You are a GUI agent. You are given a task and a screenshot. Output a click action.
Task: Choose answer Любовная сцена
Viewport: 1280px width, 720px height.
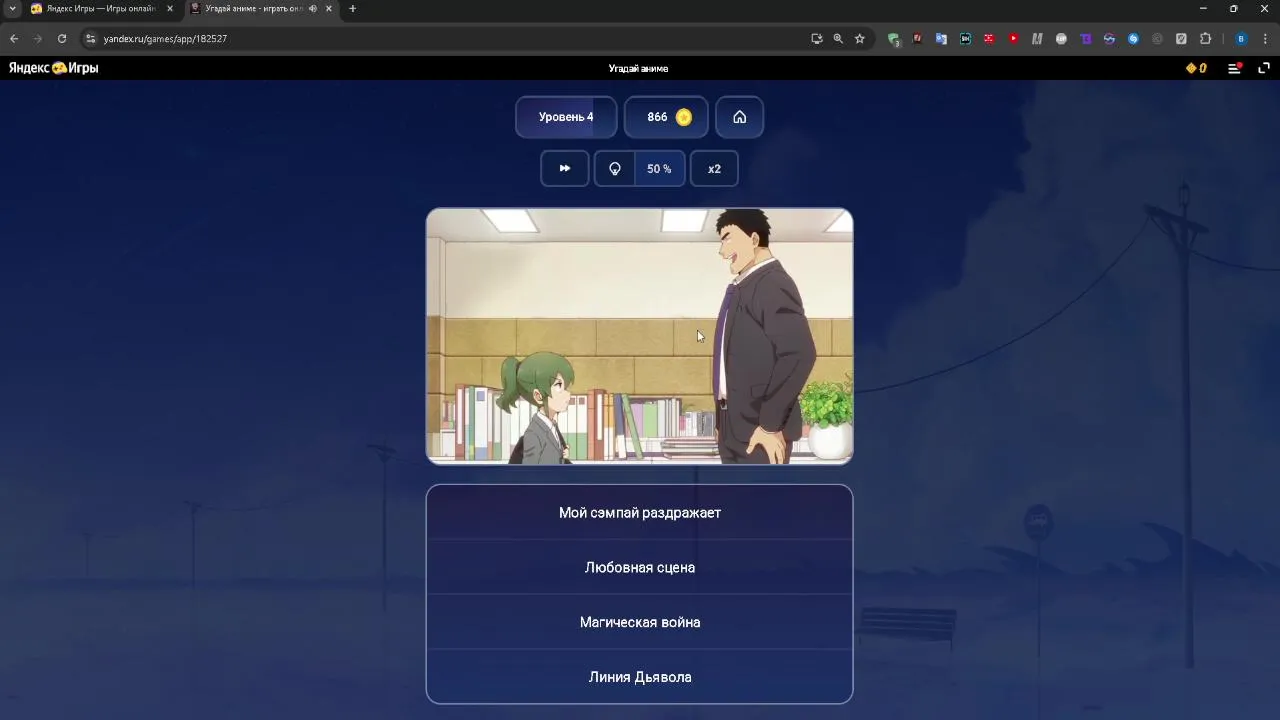[x=640, y=568]
